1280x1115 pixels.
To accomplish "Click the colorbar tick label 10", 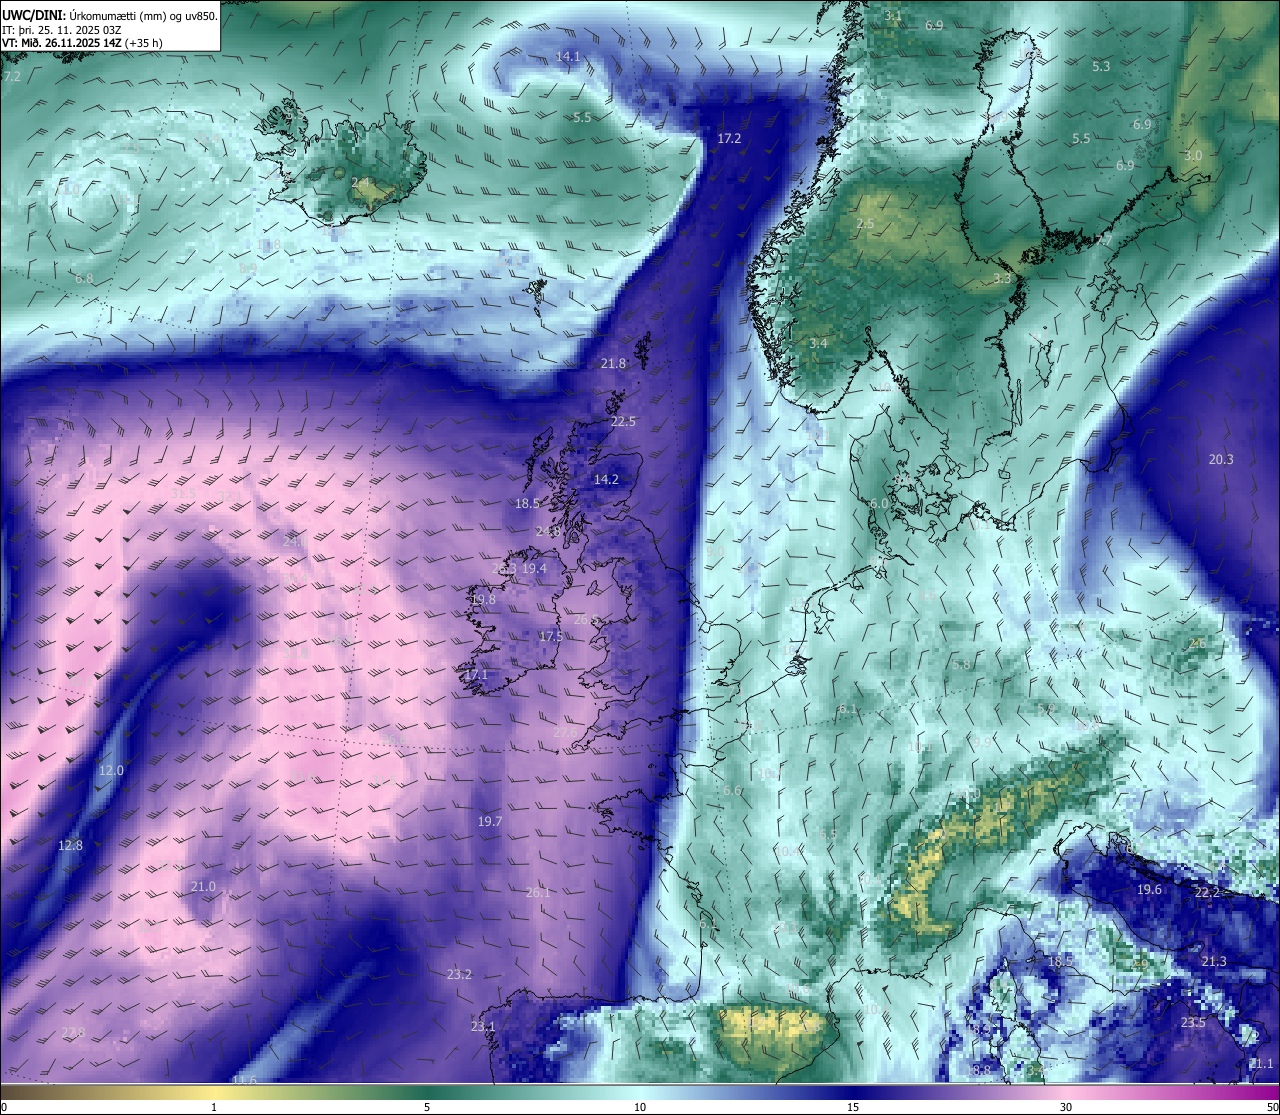I will click(640, 1107).
